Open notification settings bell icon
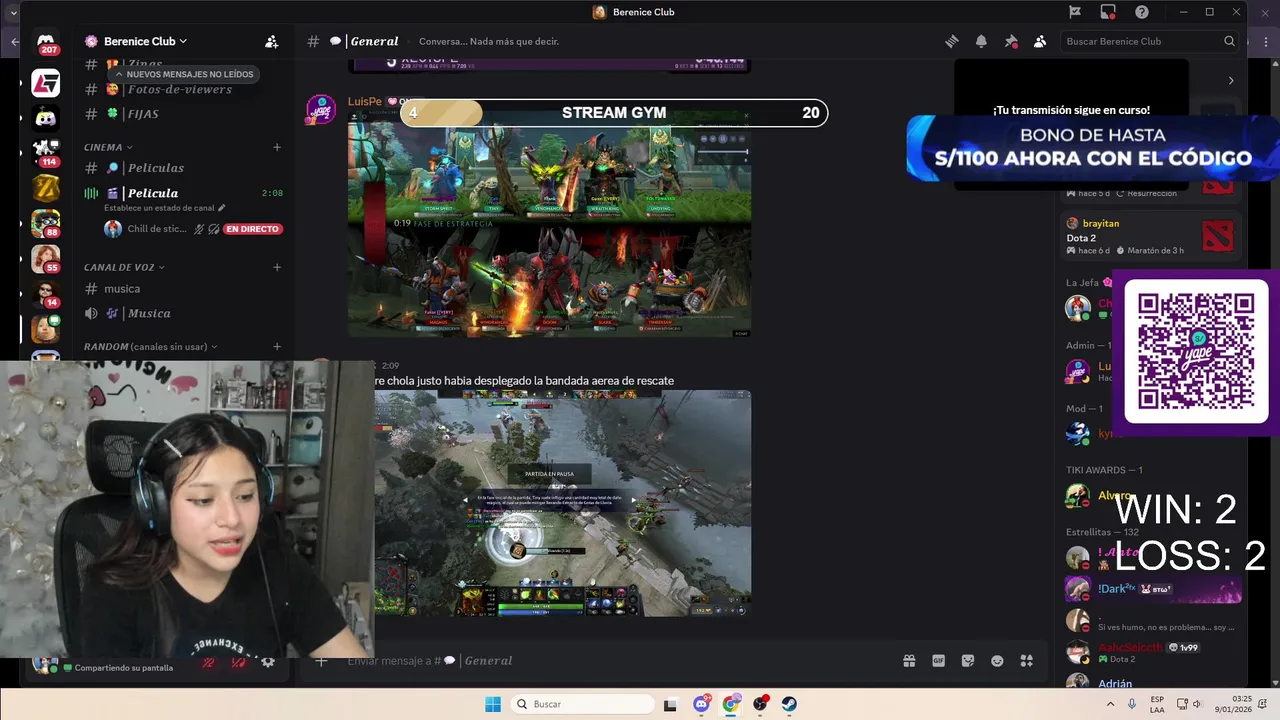Screen dimensions: 1280x720 pyautogui.click(x=981, y=41)
